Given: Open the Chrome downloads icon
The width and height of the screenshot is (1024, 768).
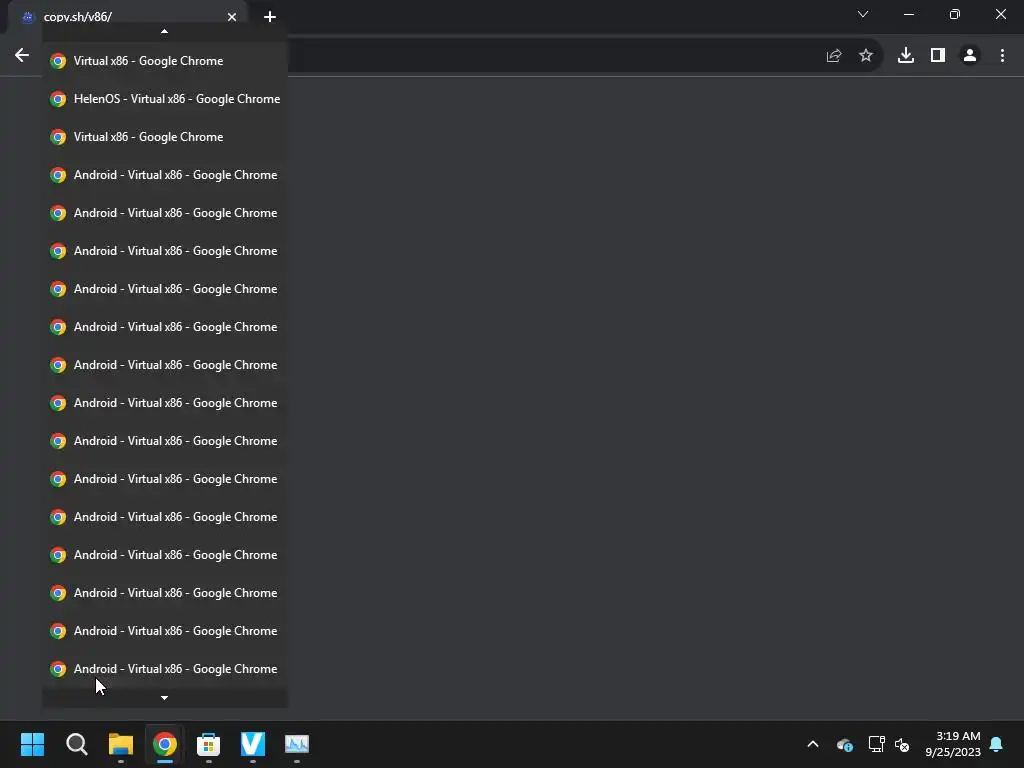Looking at the screenshot, I should (x=906, y=56).
